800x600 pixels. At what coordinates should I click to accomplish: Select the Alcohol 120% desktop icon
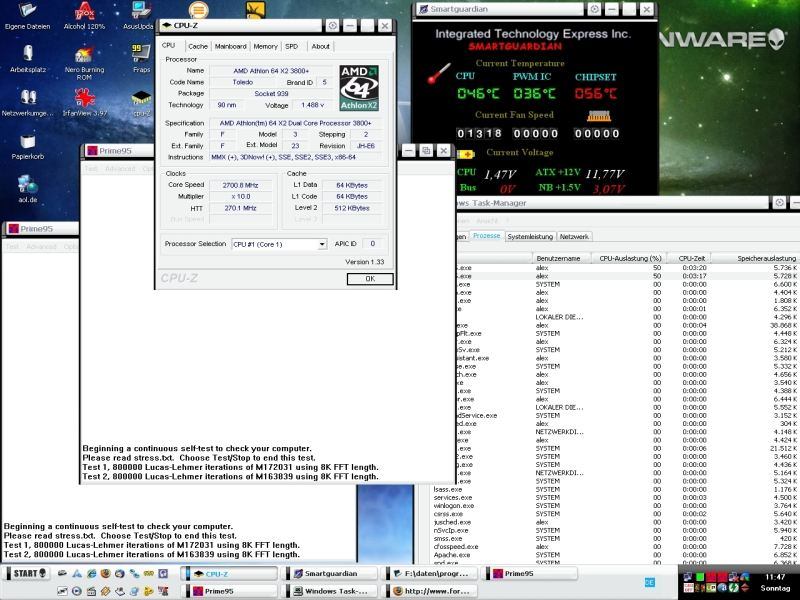84,15
